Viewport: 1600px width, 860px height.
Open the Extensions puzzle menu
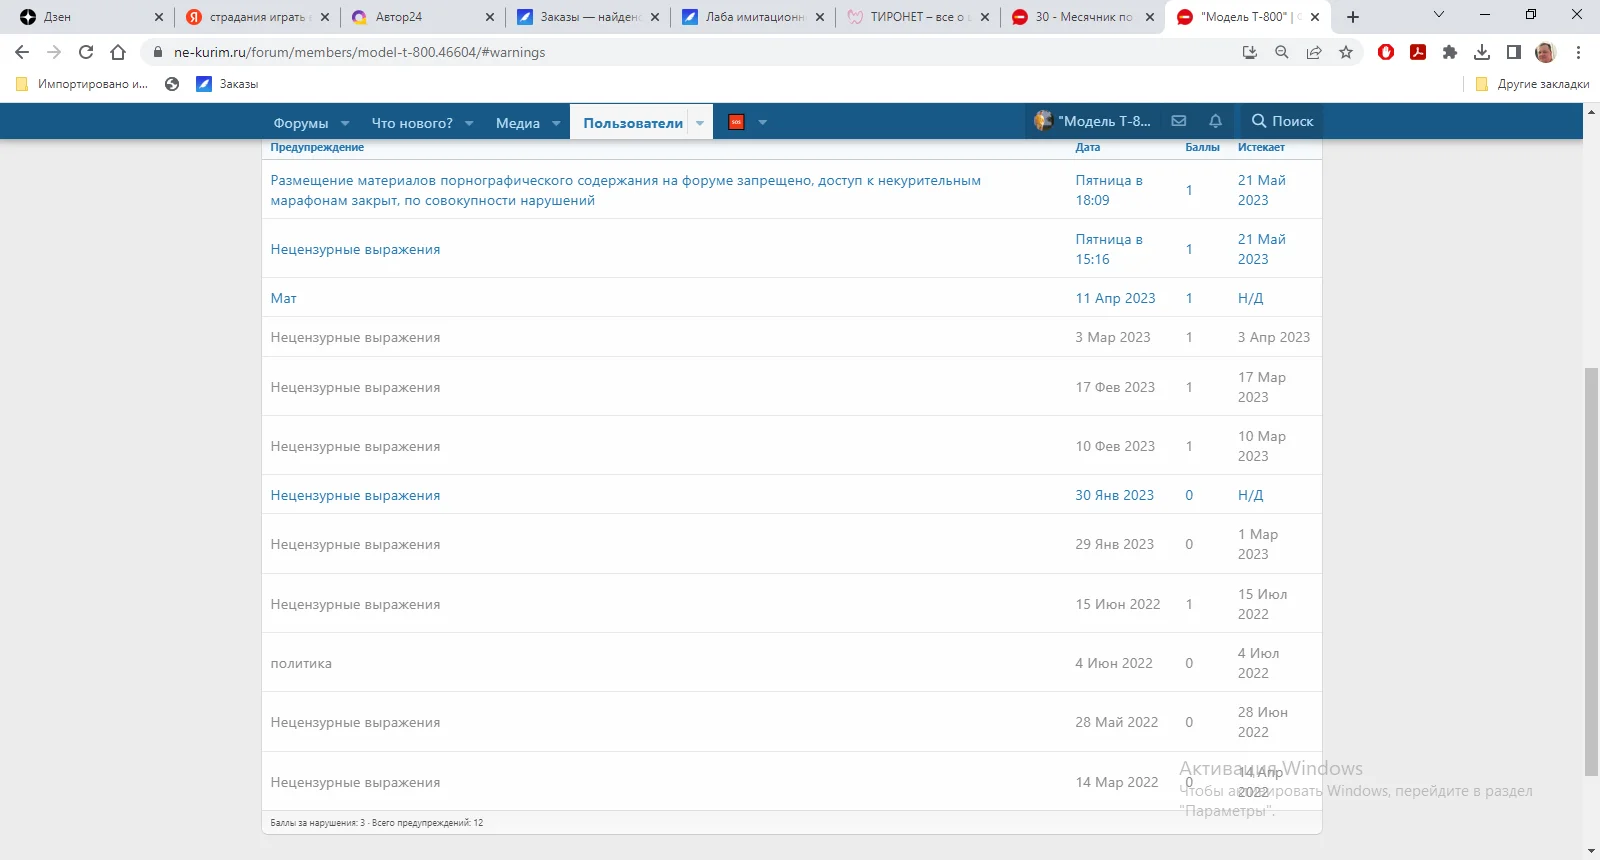1450,52
